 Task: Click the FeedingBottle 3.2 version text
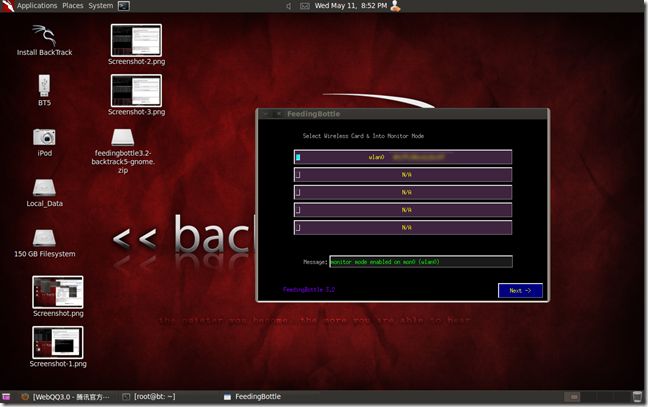tap(309, 289)
